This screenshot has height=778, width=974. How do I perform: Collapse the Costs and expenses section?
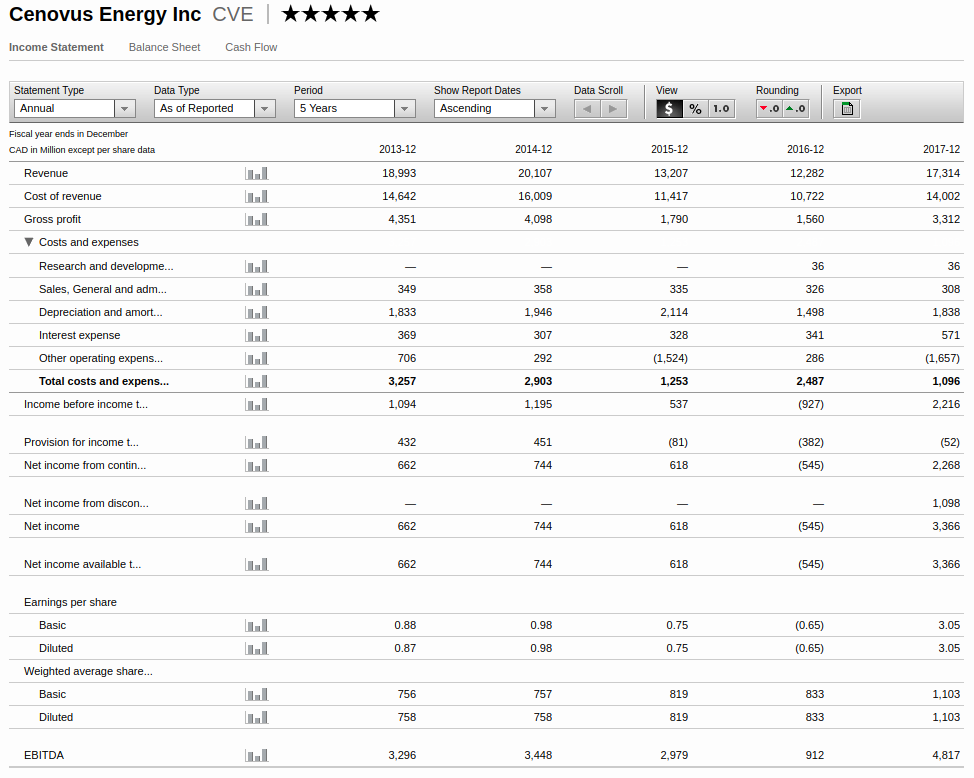pyautogui.click(x=29, y=242)
